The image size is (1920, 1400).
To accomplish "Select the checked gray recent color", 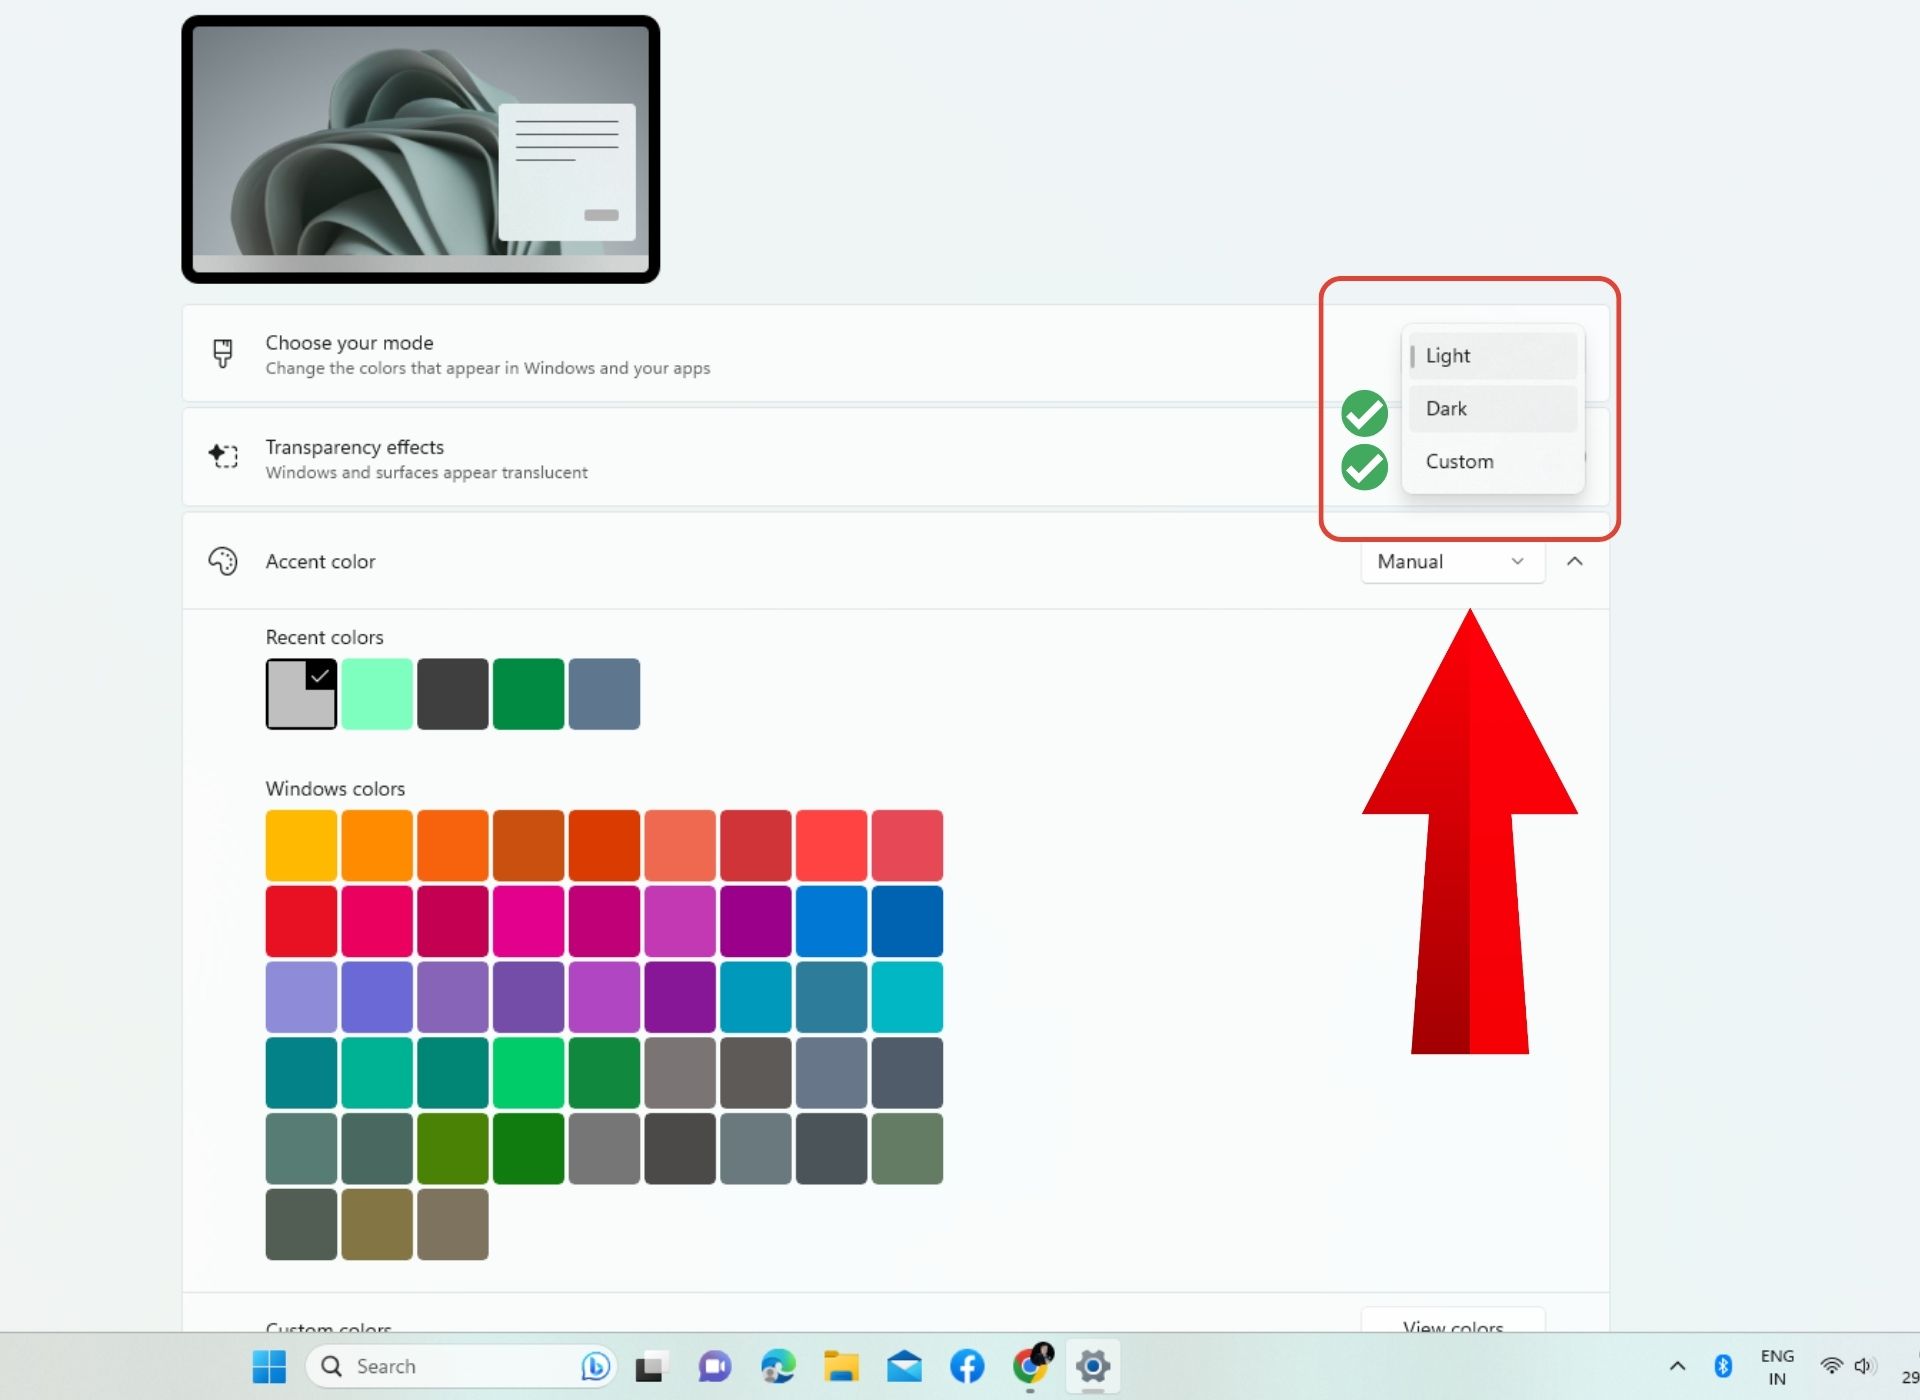I will (x=301, y=694).
